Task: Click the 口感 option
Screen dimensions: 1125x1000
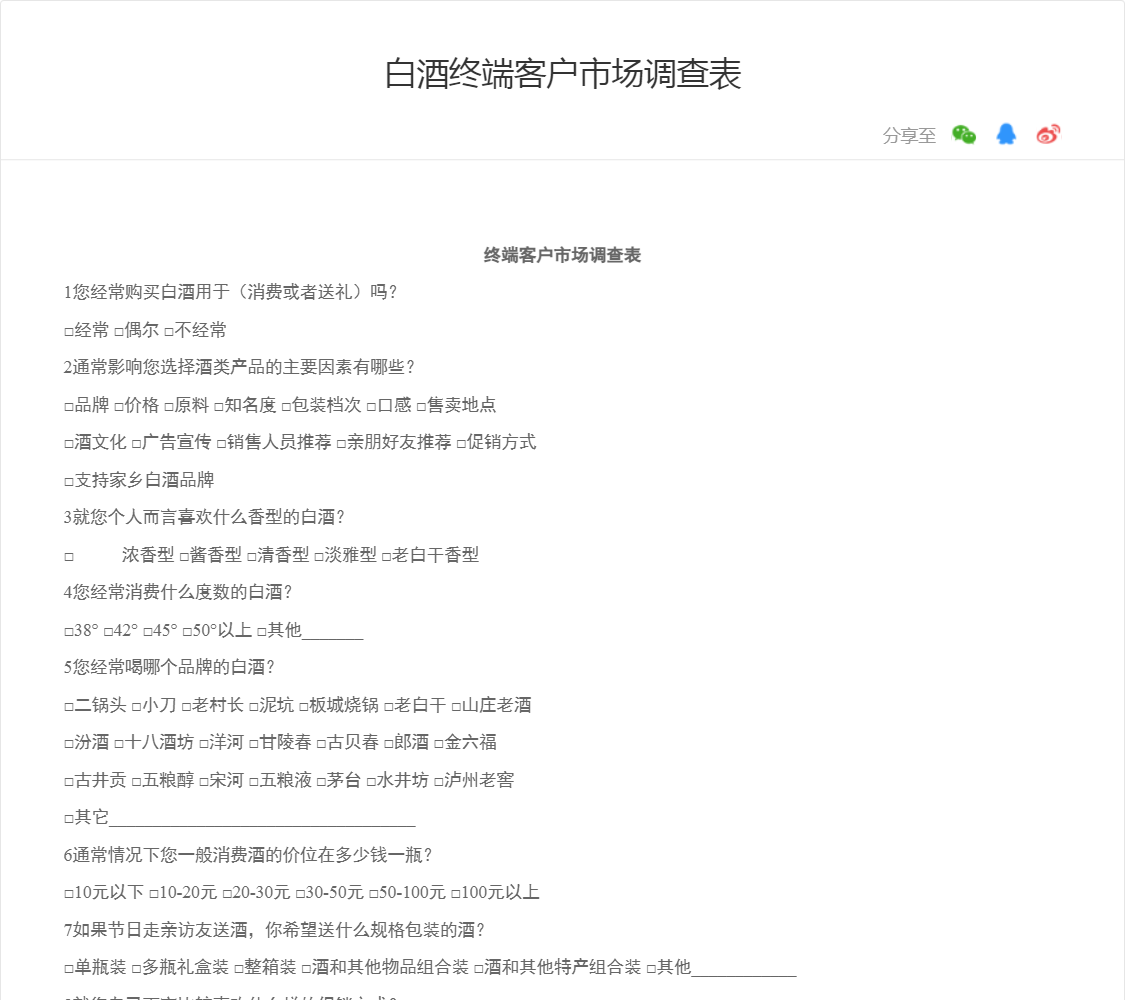Action: coord(389,405)
